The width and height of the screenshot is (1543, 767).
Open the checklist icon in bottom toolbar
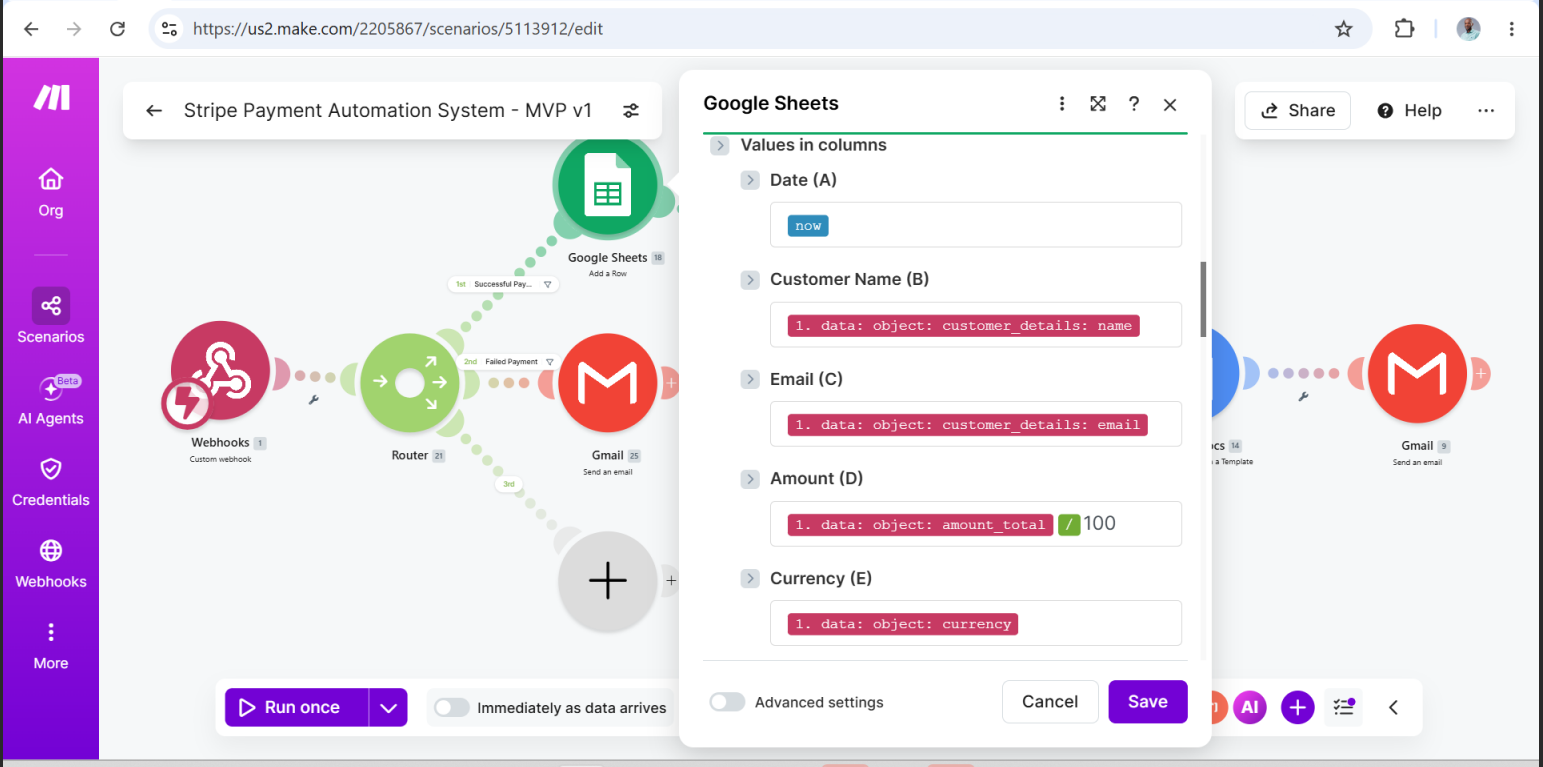click(x=1344, y=708)
